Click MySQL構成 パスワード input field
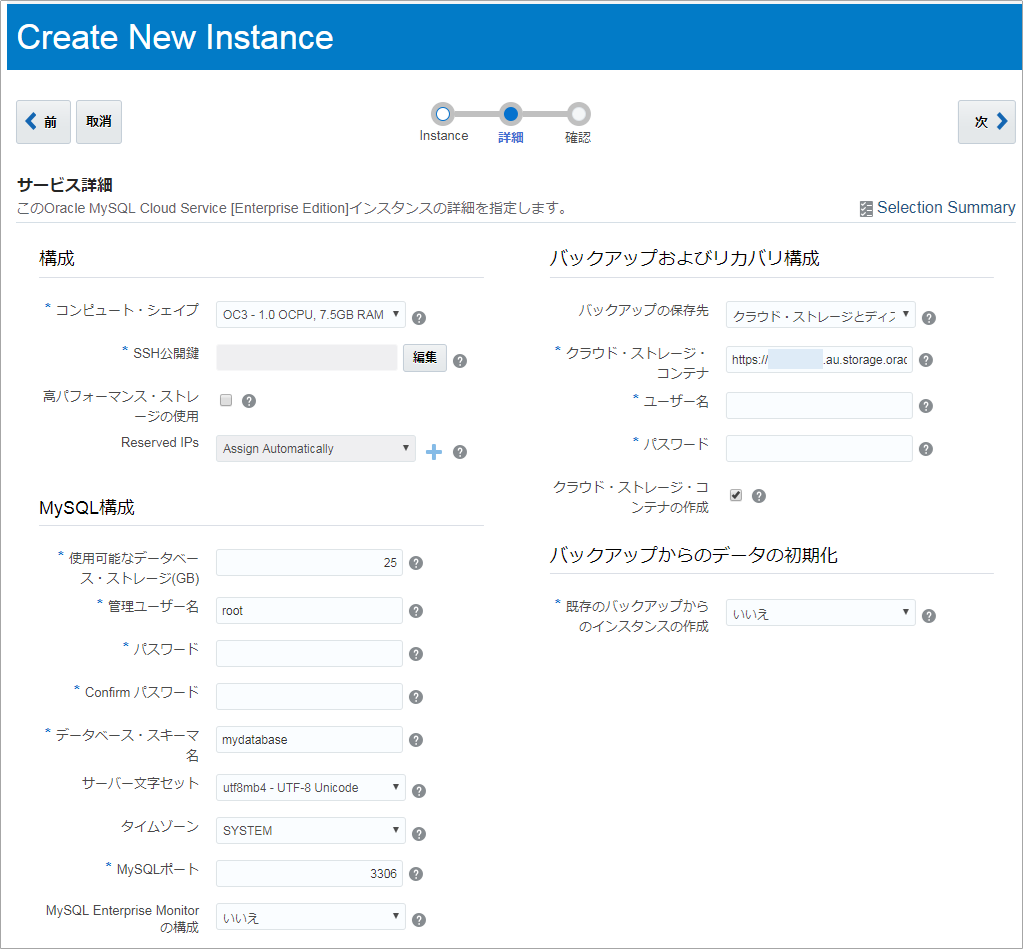Screen dimensions: 1023x949 point(309,654)
